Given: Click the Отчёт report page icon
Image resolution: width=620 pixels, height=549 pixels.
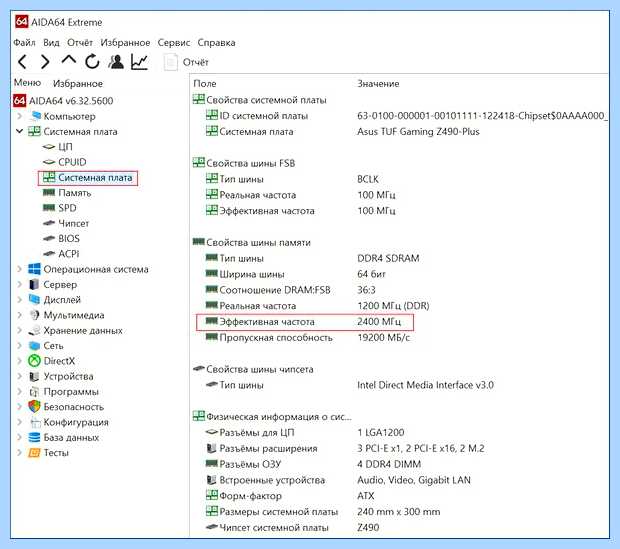Looking at the screenshot, I should pyautogui.click(x=170, y=62).
